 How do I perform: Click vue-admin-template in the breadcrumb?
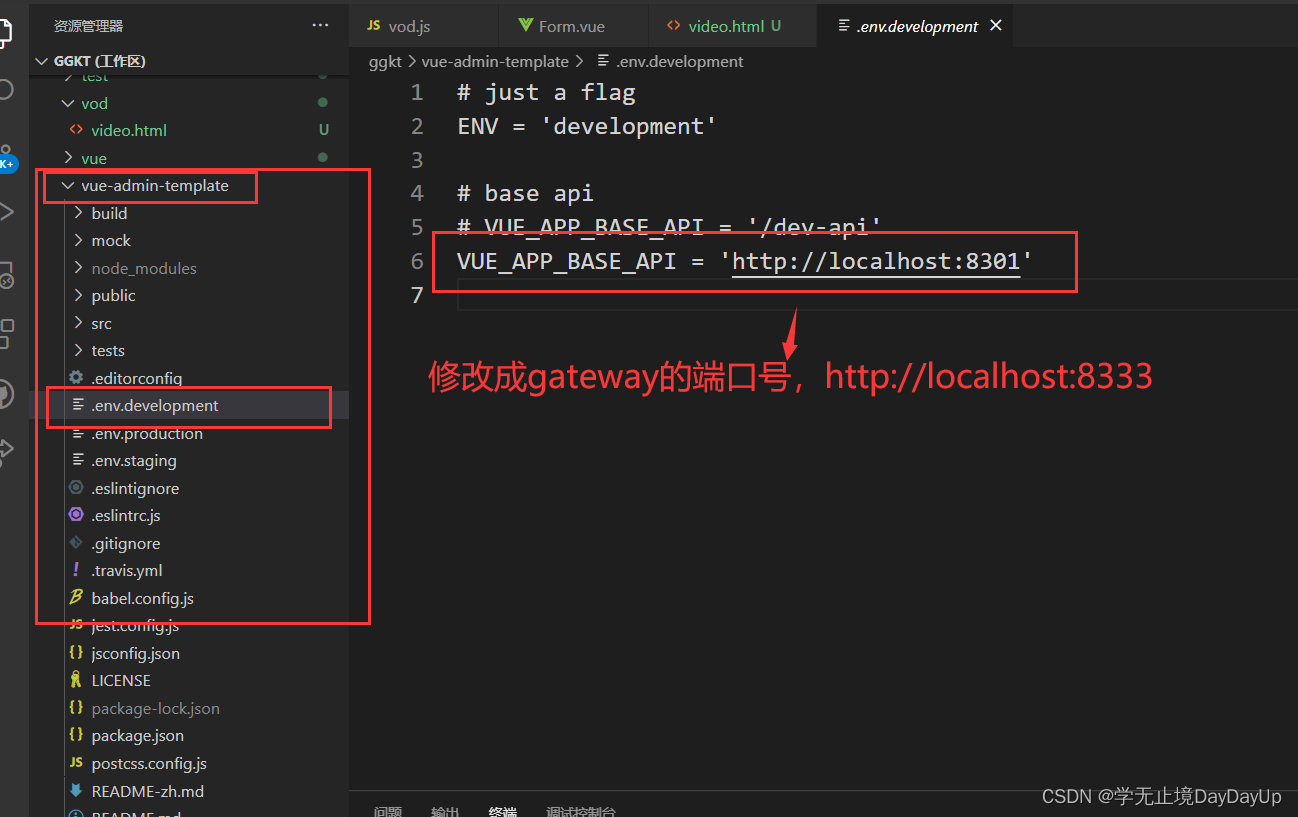495,61
